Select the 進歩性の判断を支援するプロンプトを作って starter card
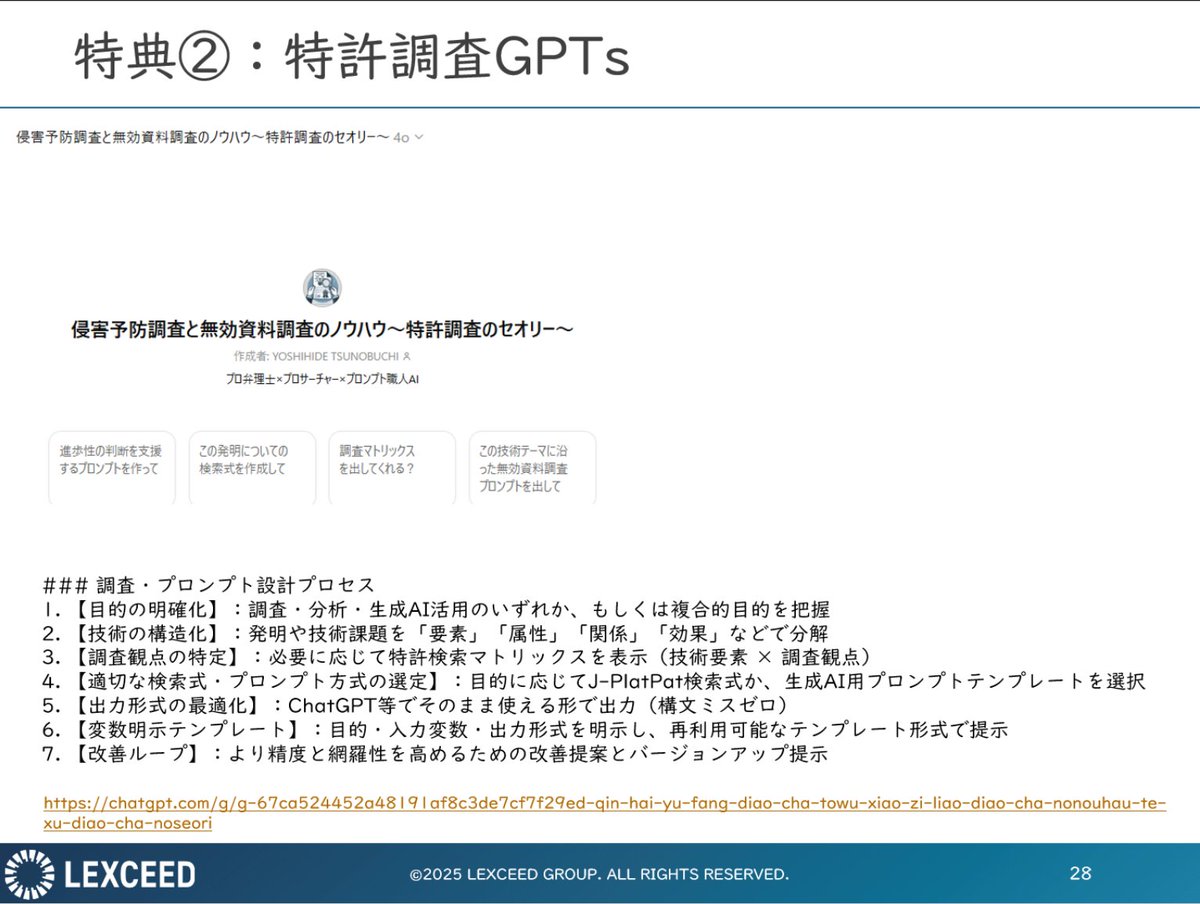This screenshot has height=904, width=1200. coord(111,467)
